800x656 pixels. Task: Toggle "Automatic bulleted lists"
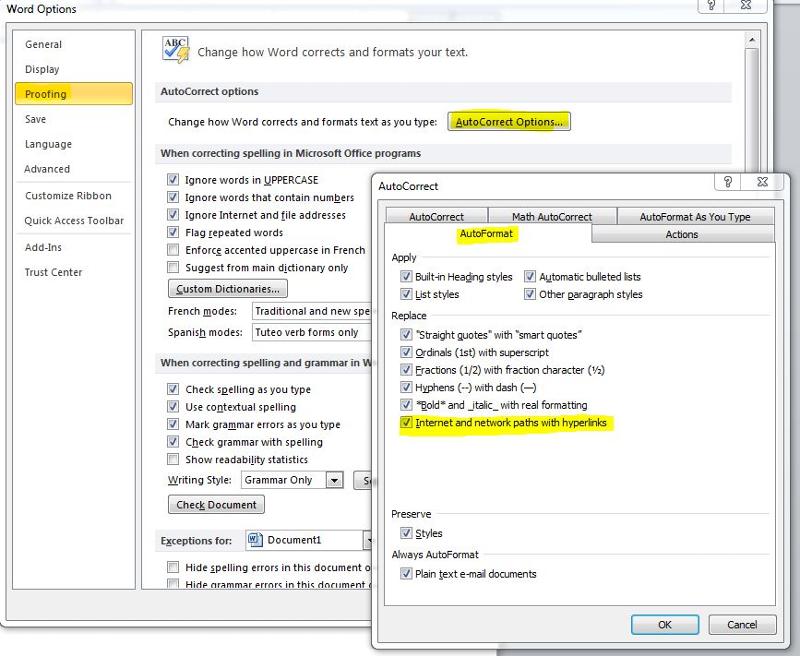(x=529, y=278)
